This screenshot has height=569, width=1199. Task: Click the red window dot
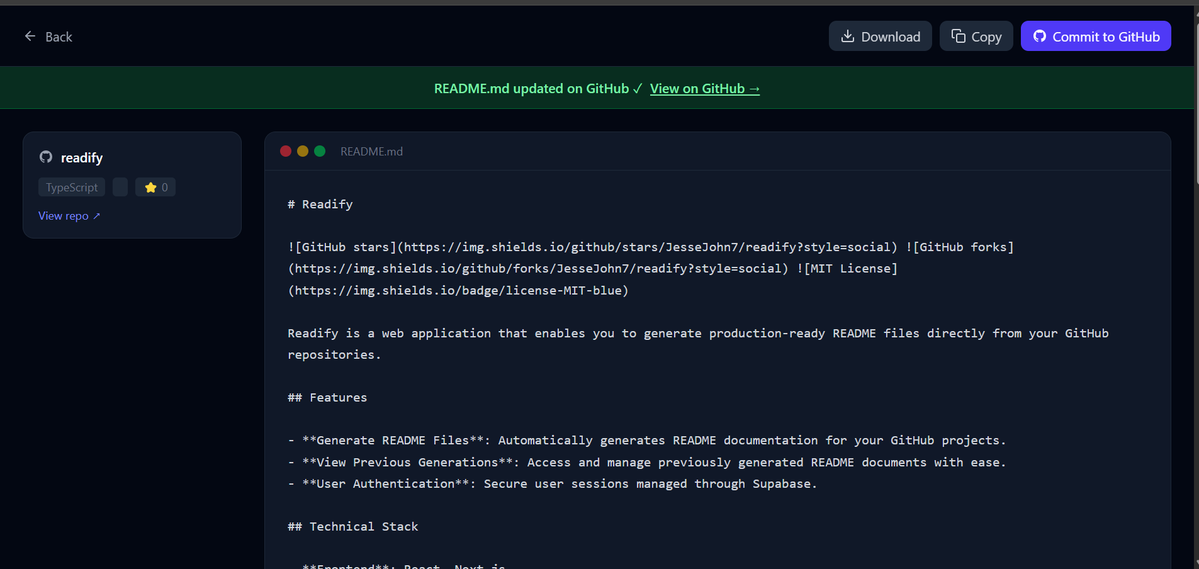pos(286,151)
